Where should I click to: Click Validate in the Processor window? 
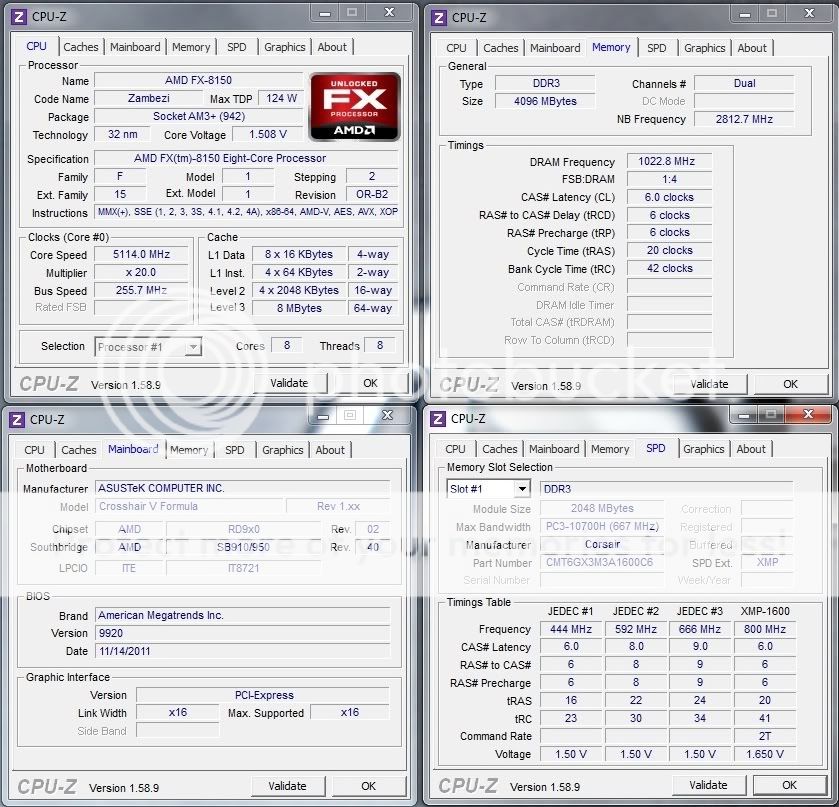[x=289, y=383]
